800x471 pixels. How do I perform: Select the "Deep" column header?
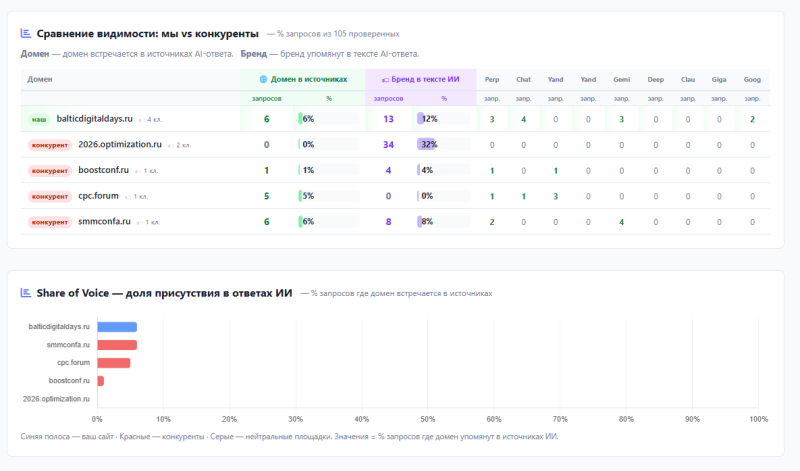(656, 80)
